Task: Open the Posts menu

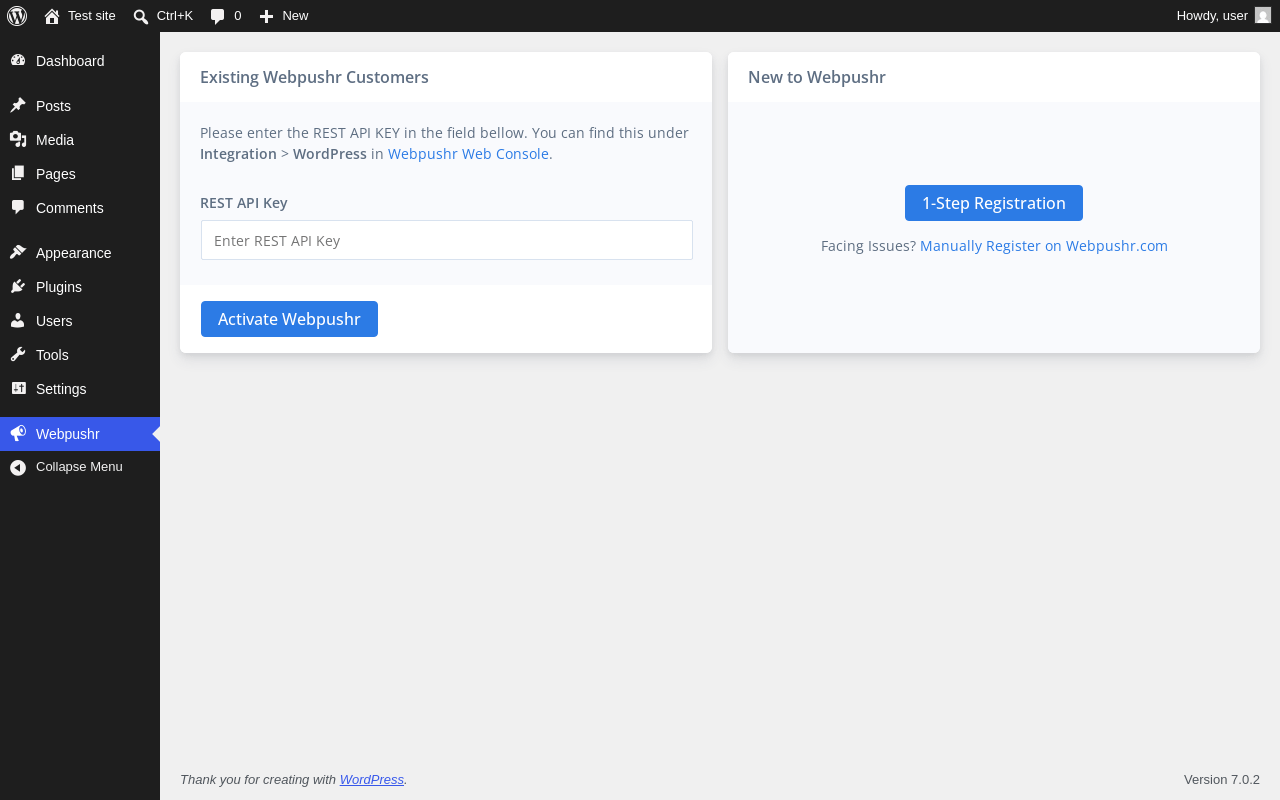Action: click(53, 106)
